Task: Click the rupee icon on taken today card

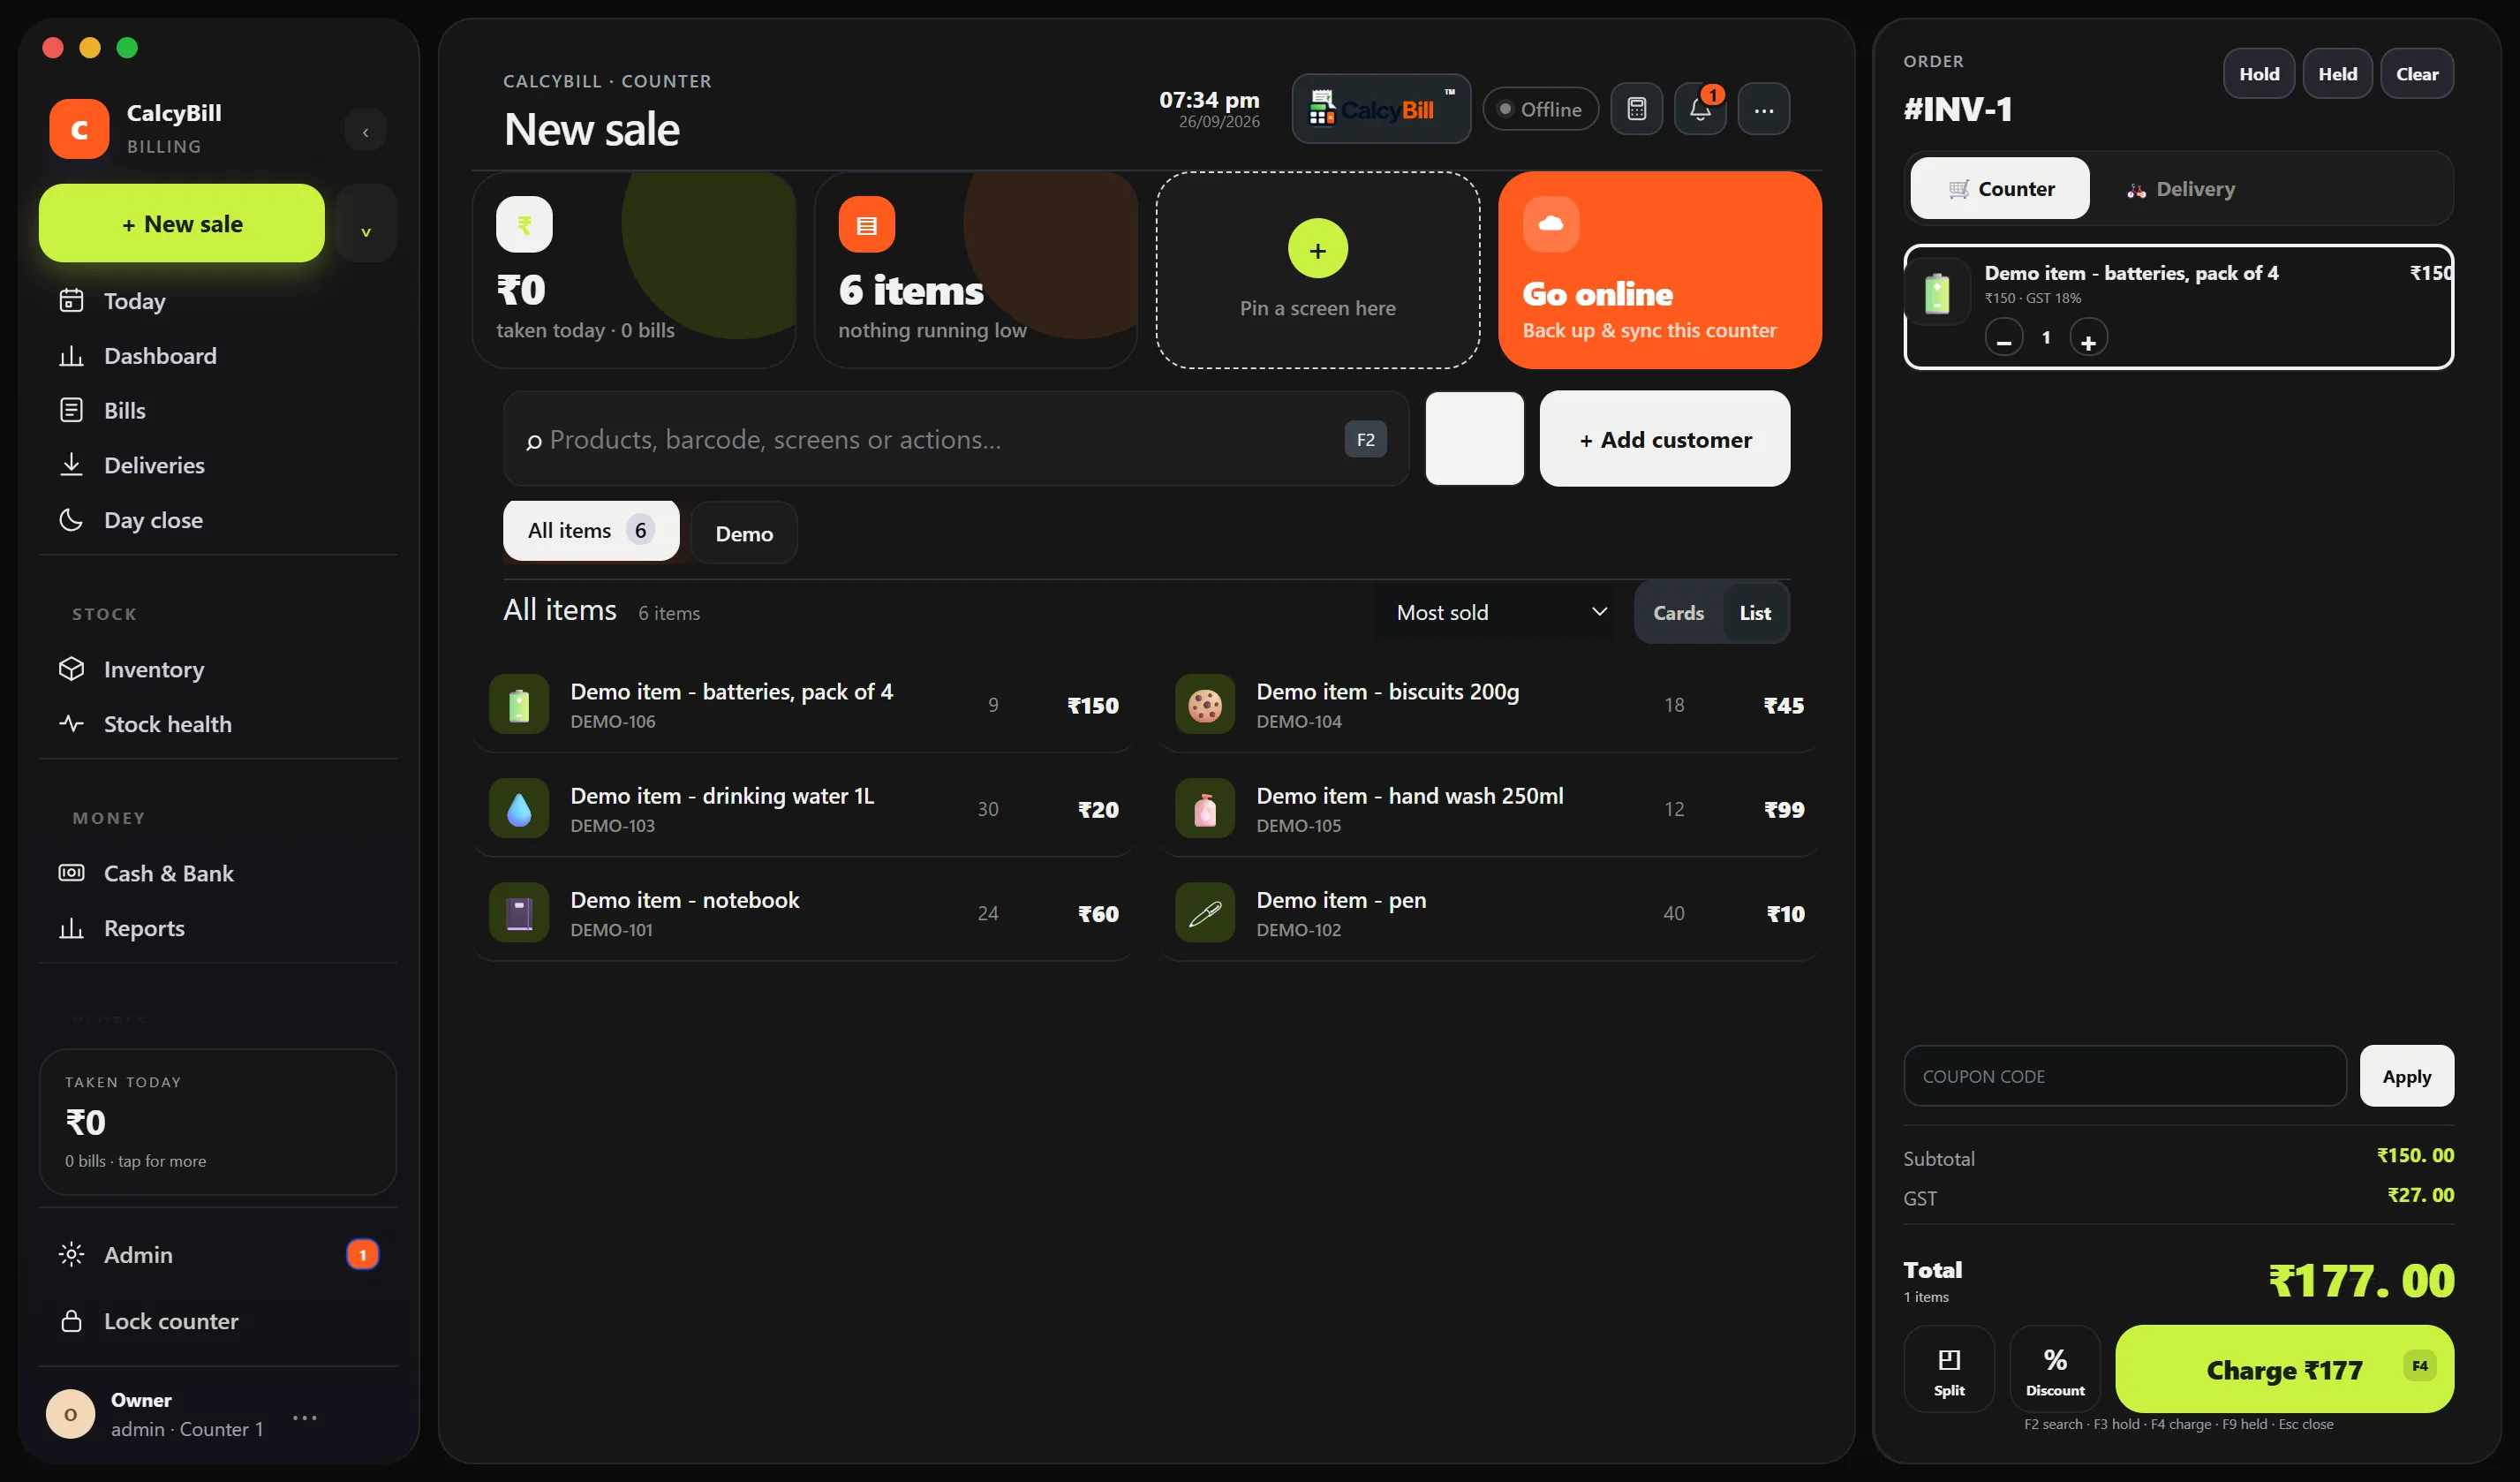Action: click(x=524, y=225)
